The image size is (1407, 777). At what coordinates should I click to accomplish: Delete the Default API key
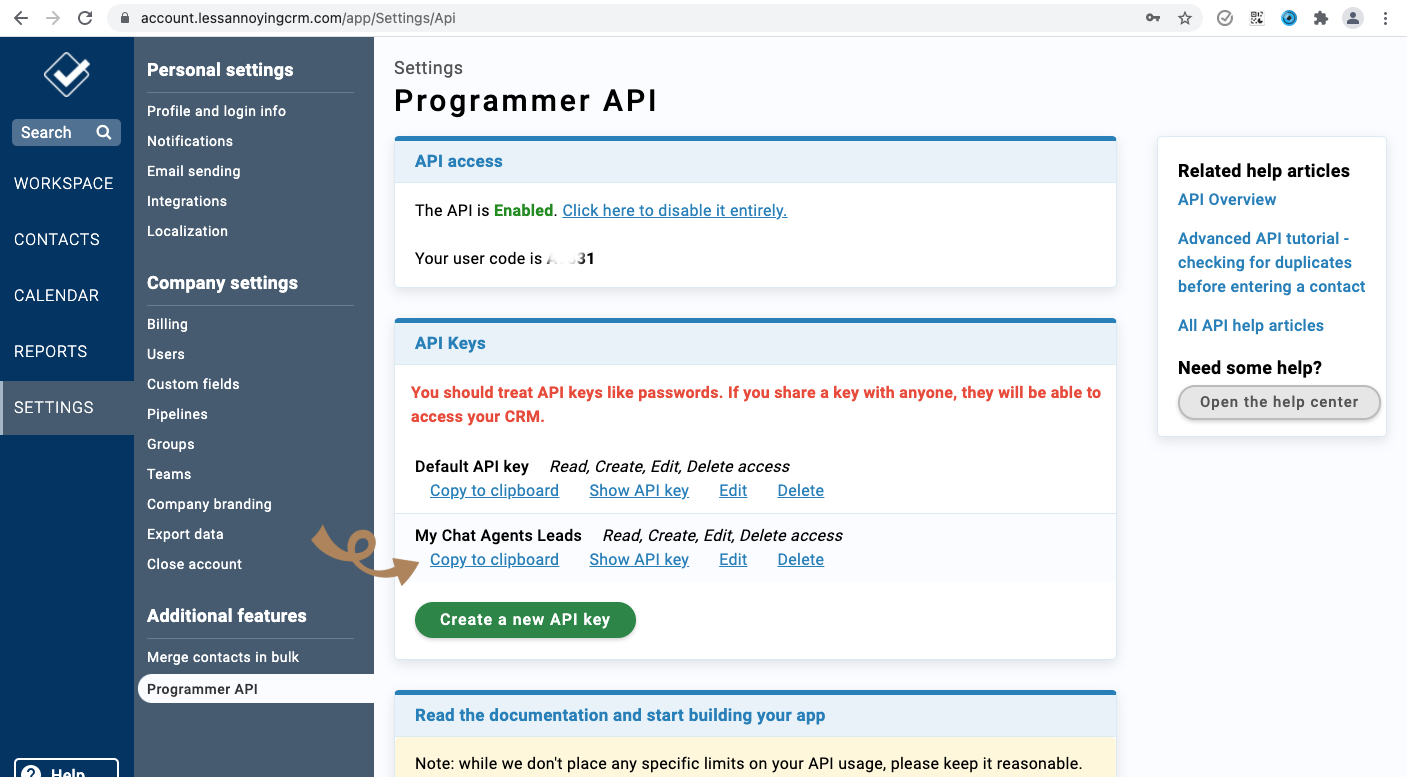(801, 490)
